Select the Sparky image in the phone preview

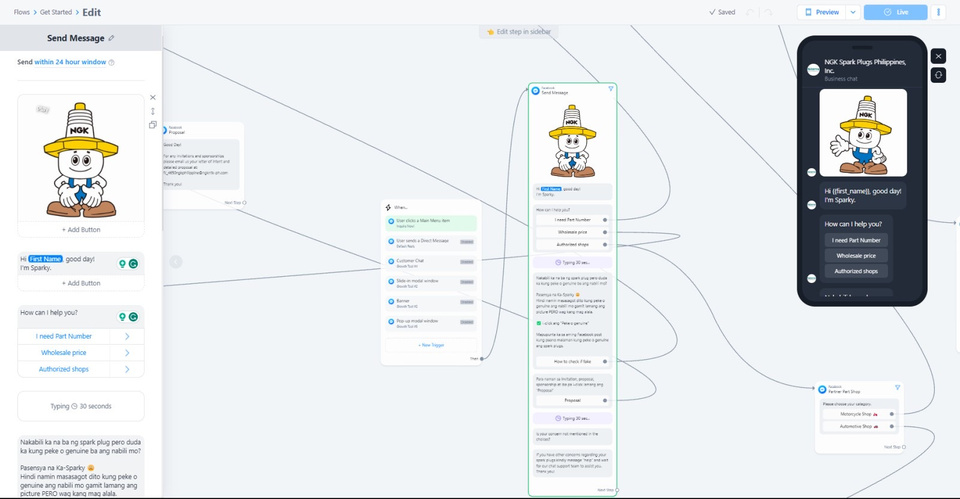point(863,133)
